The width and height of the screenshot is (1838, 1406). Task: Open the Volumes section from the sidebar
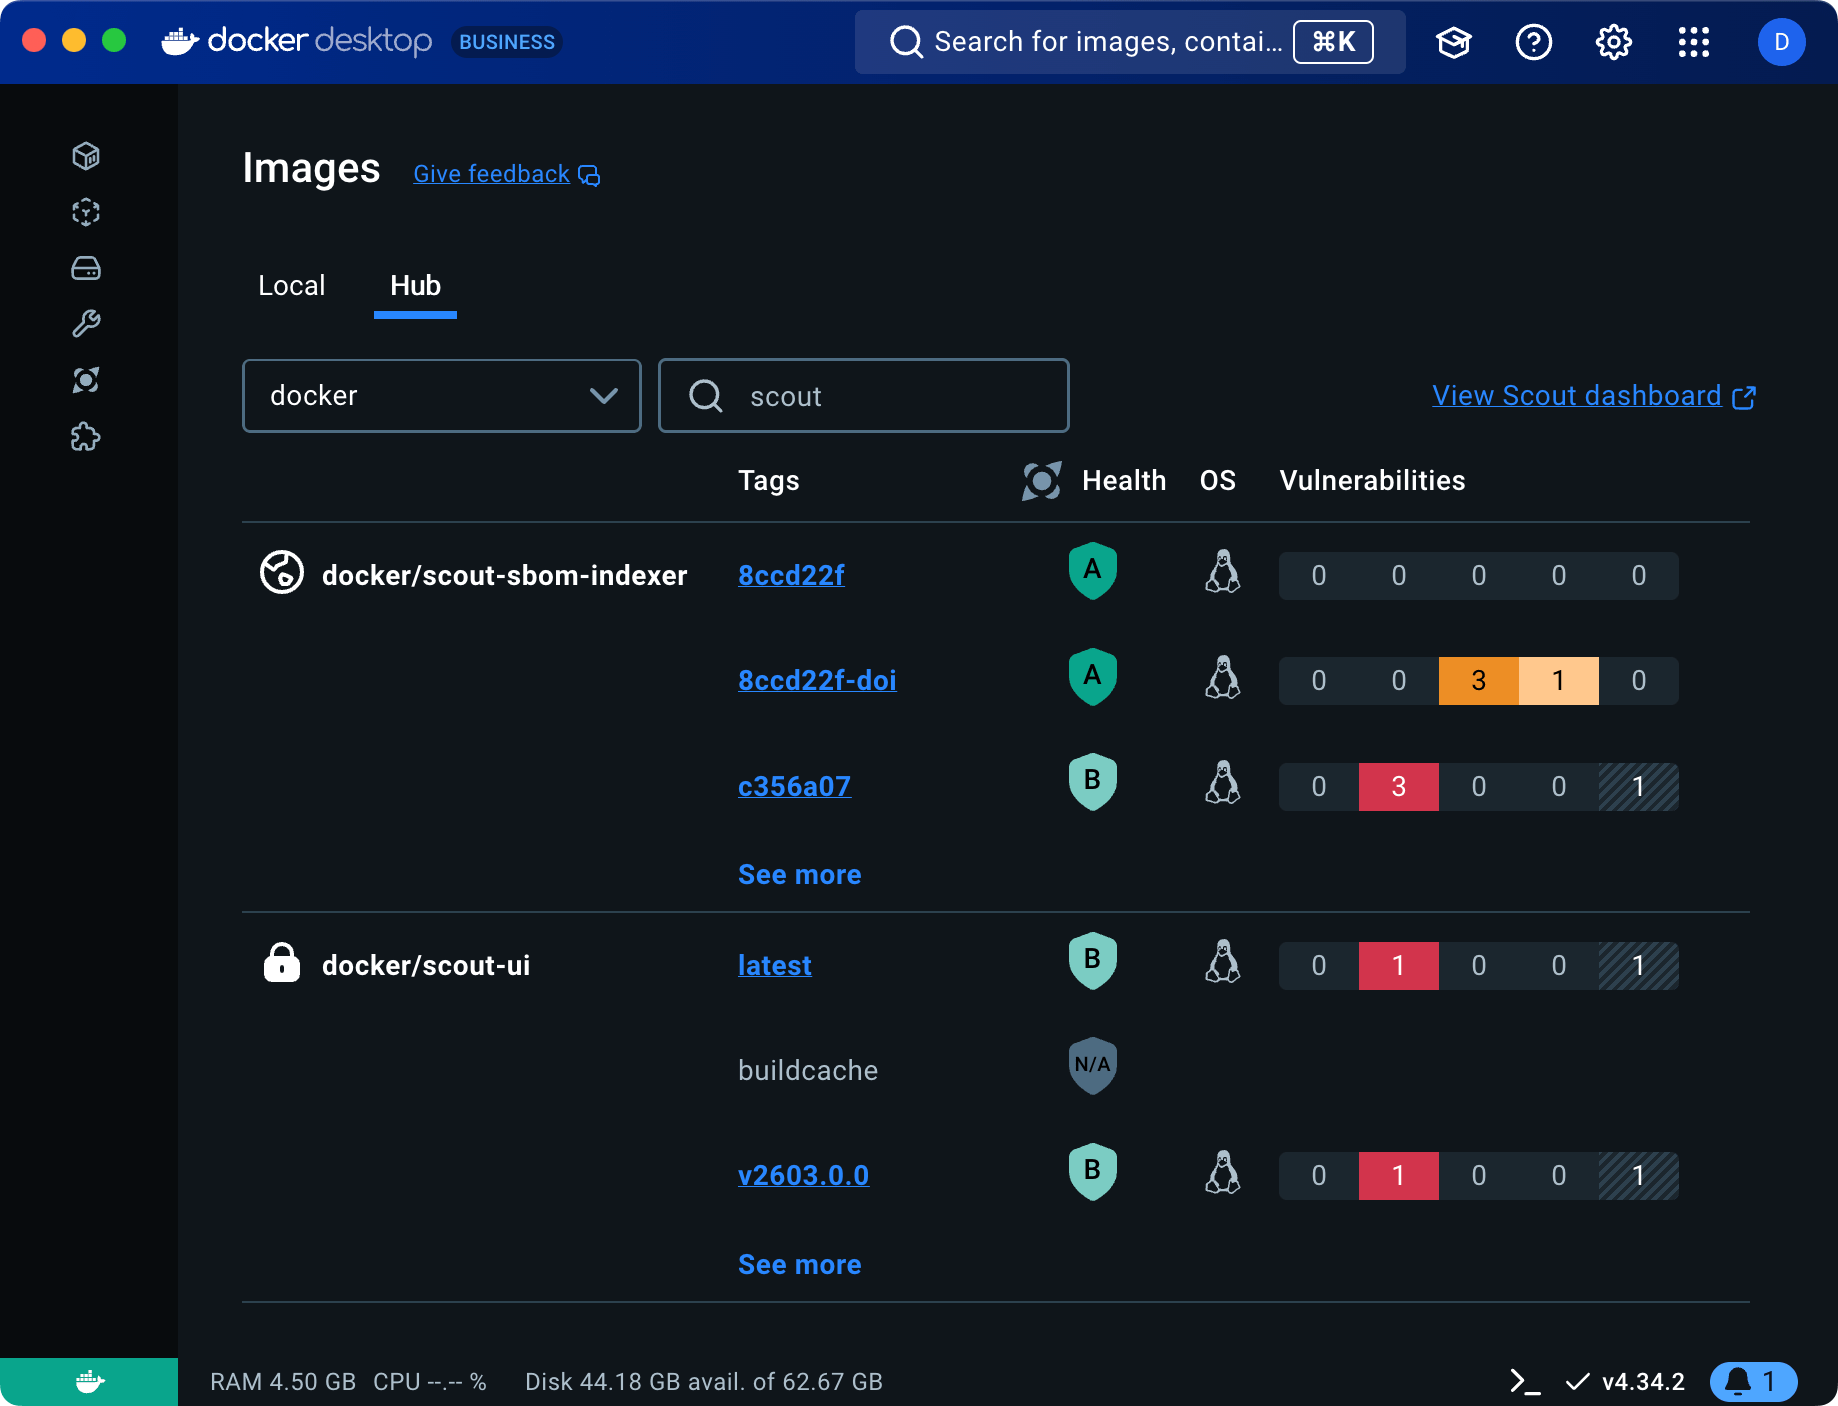click(x=87, y=268)
